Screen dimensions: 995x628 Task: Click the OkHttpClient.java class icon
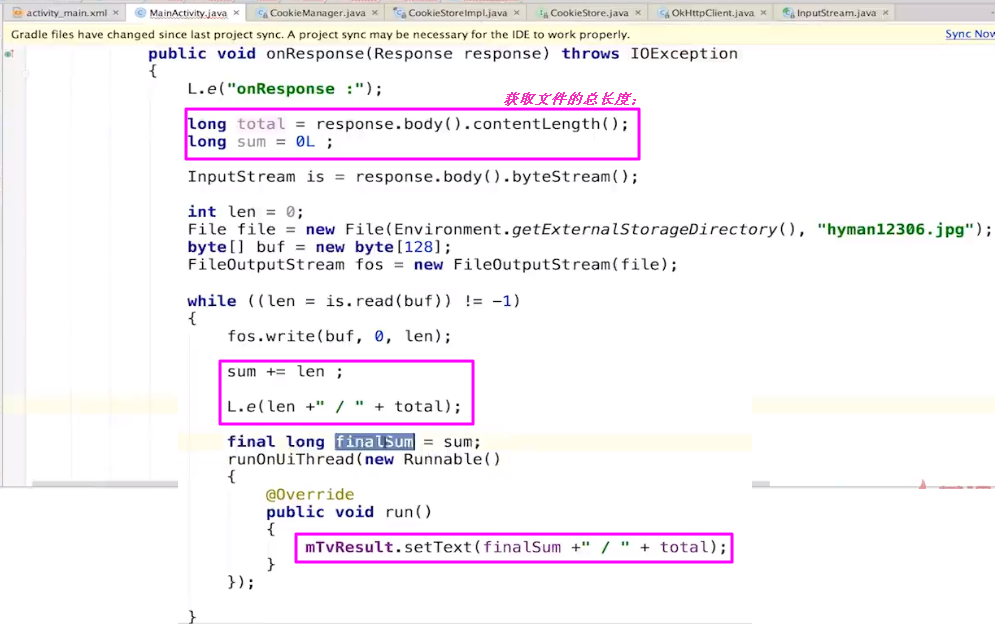point(664,13)
